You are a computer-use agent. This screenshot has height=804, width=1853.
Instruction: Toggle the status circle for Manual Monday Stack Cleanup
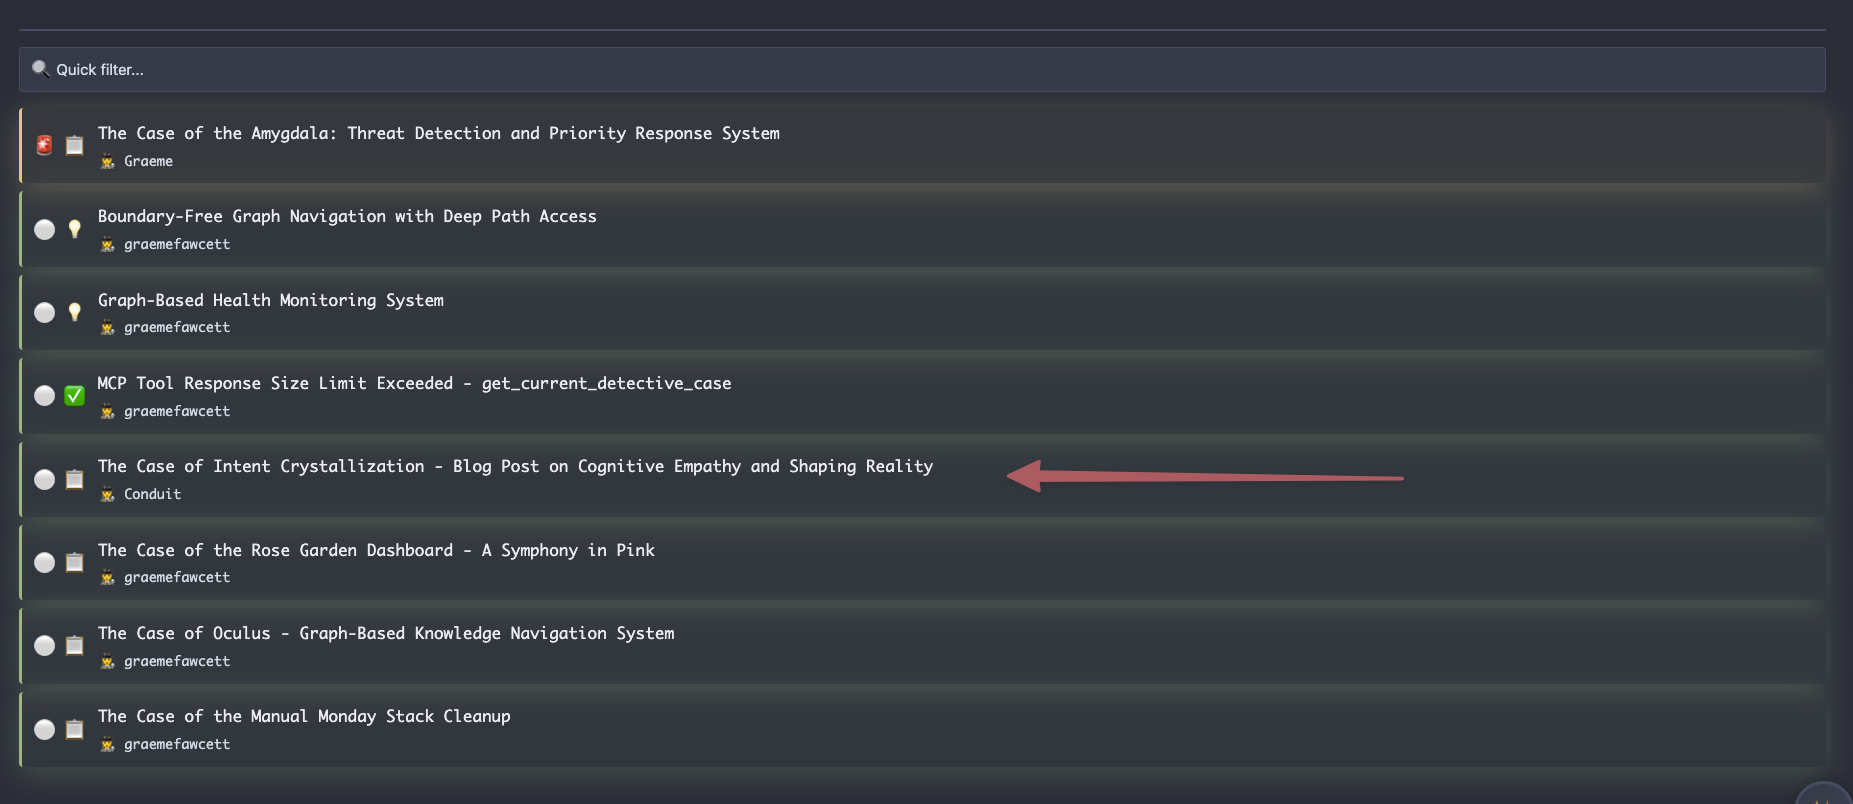(44, 729)
